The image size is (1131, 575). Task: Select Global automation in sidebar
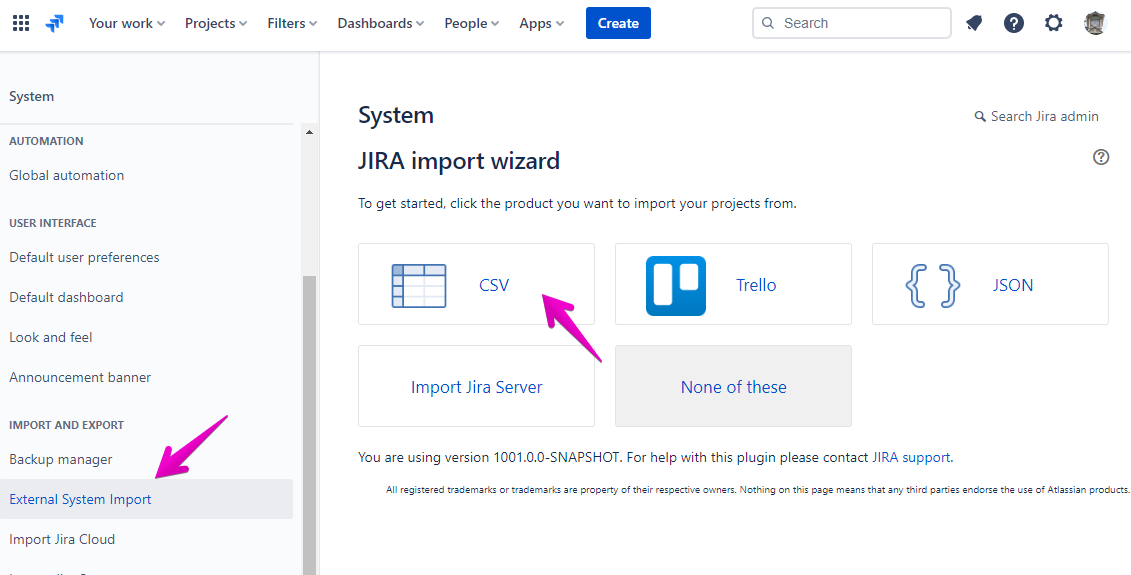coord(67,175)
